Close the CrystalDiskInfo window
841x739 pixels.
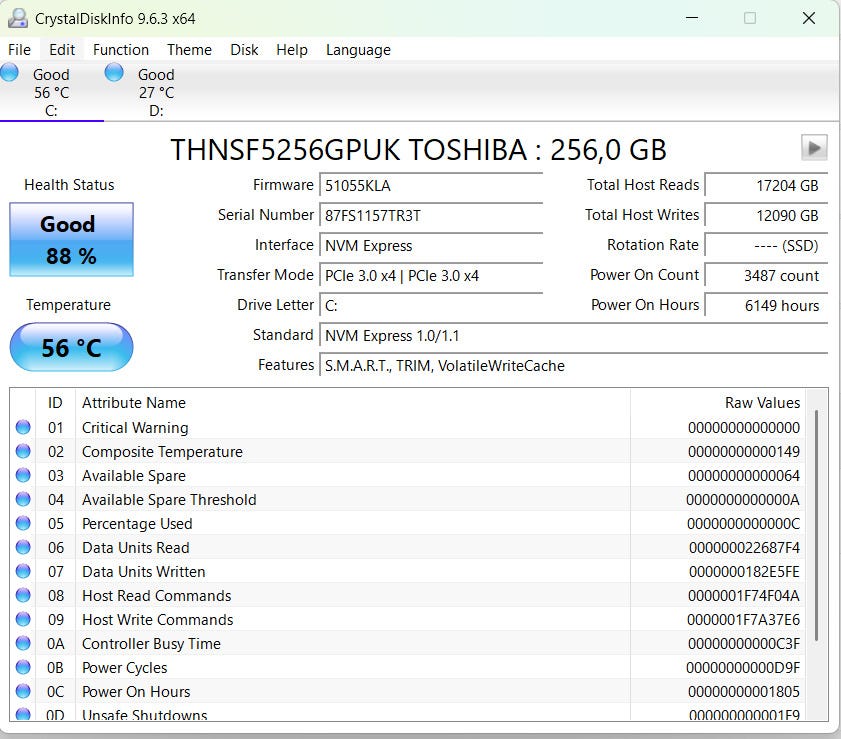pyautogui.click(x=809, y=18)
